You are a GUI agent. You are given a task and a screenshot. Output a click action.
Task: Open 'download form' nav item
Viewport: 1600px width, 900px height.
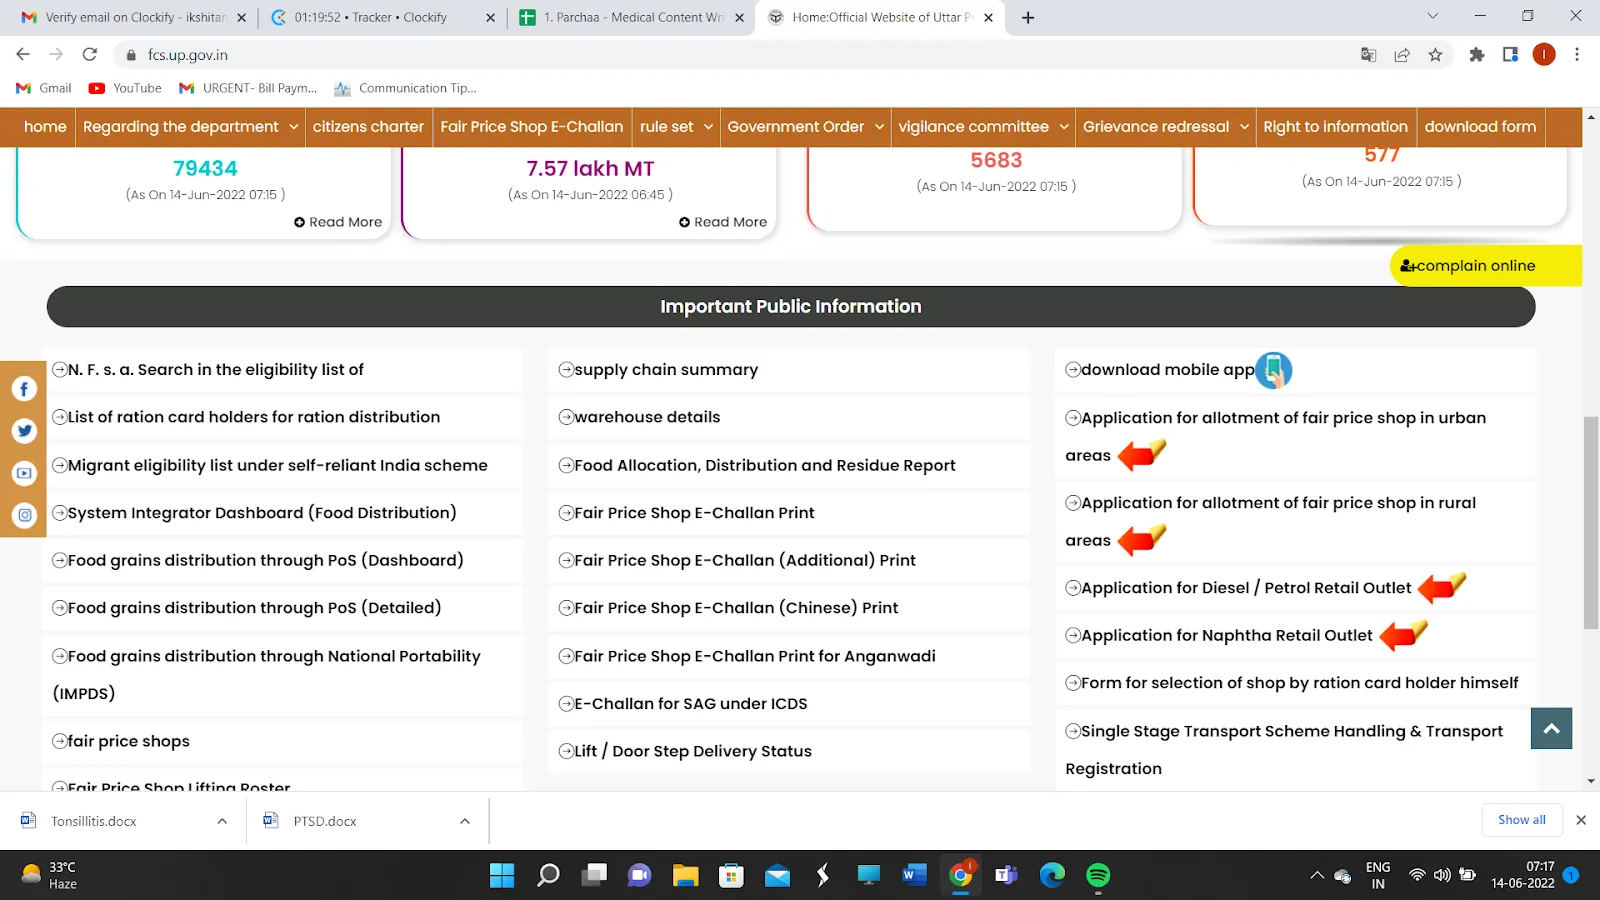(x=1480, y=127)
